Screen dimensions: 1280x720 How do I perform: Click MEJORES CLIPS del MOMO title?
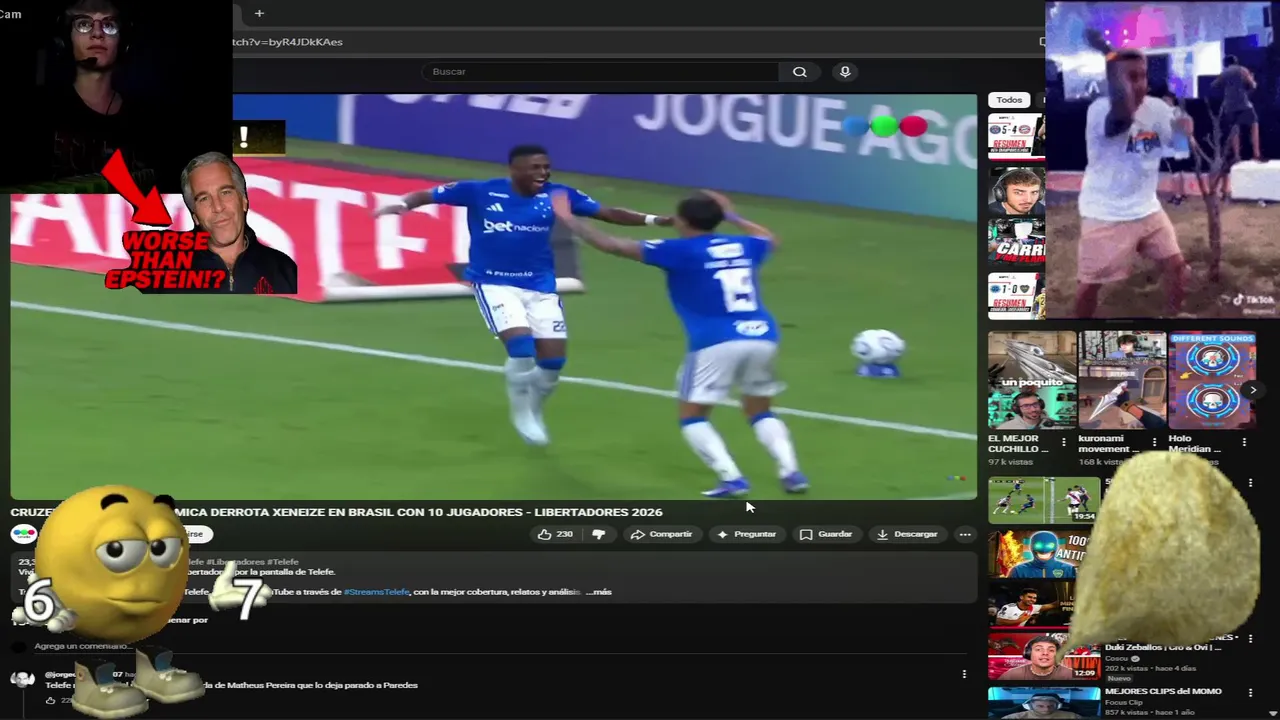1163,691
